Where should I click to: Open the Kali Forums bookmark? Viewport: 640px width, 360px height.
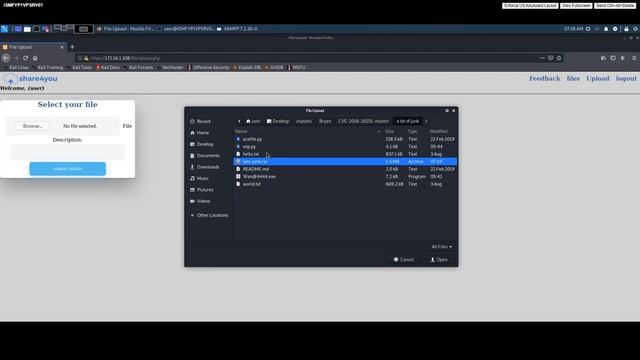coord(139,67)
